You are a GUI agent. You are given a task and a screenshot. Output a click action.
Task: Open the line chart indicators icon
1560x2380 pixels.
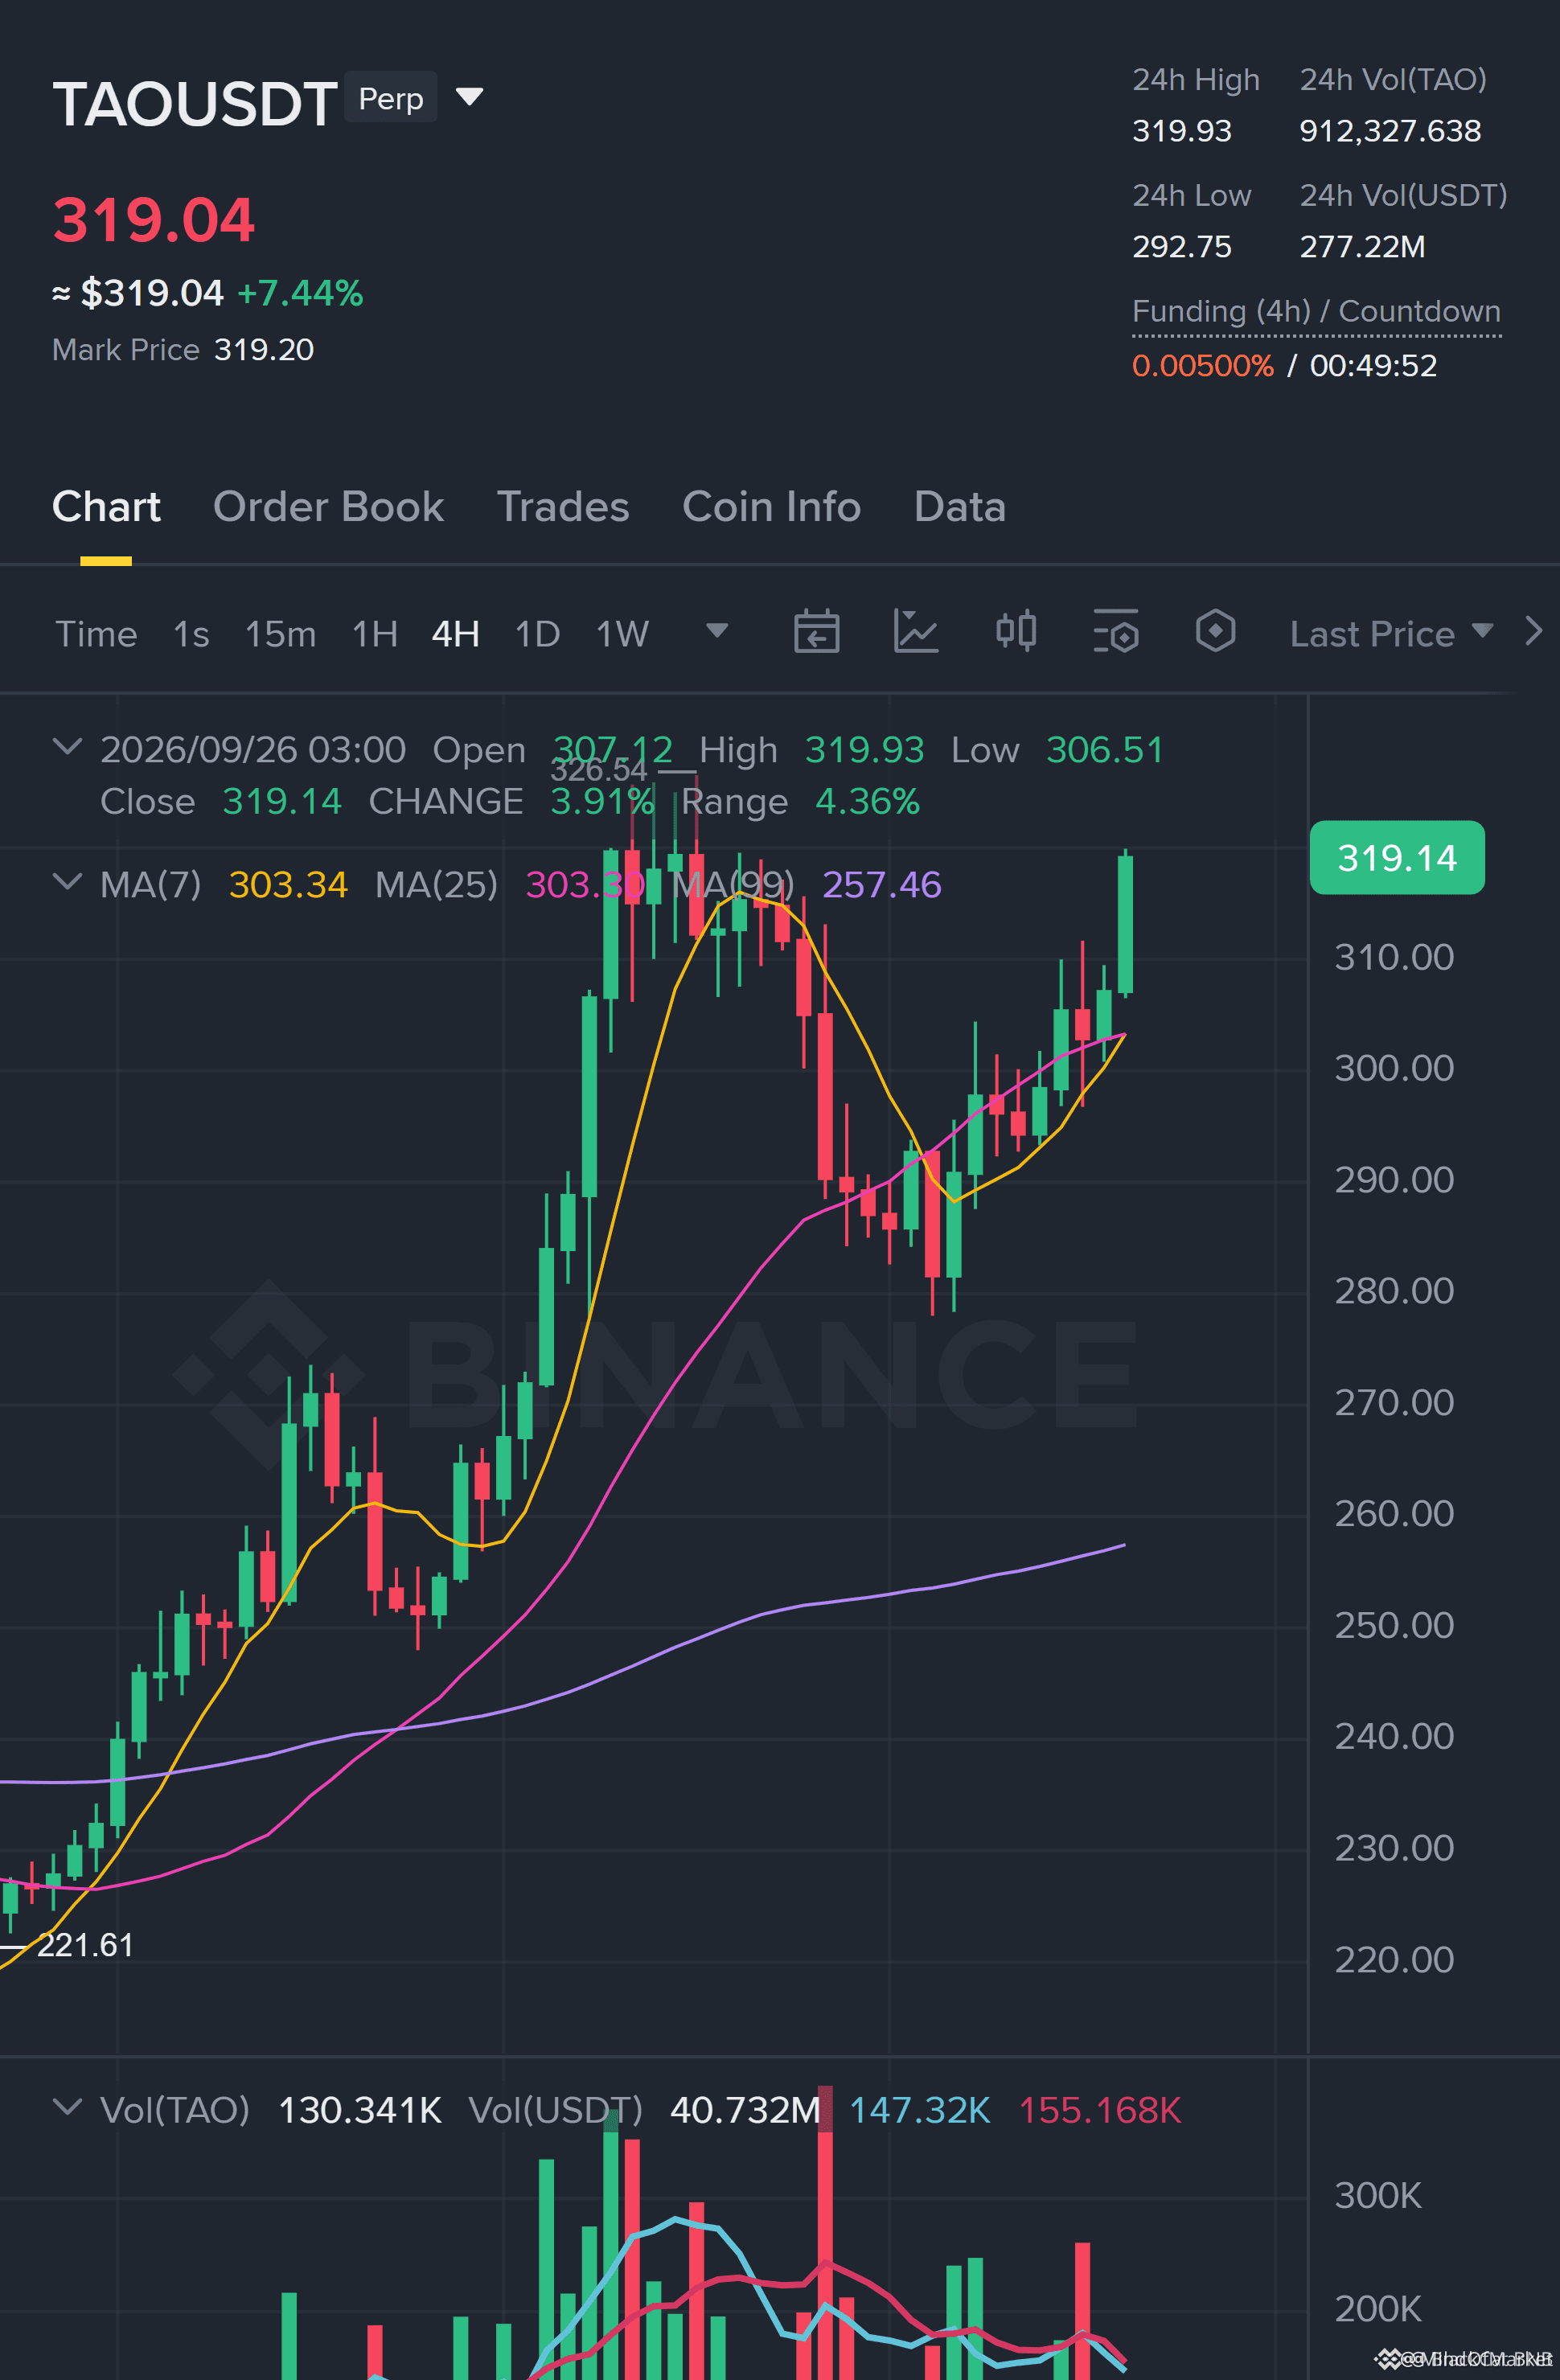click(x=915, y=632)
